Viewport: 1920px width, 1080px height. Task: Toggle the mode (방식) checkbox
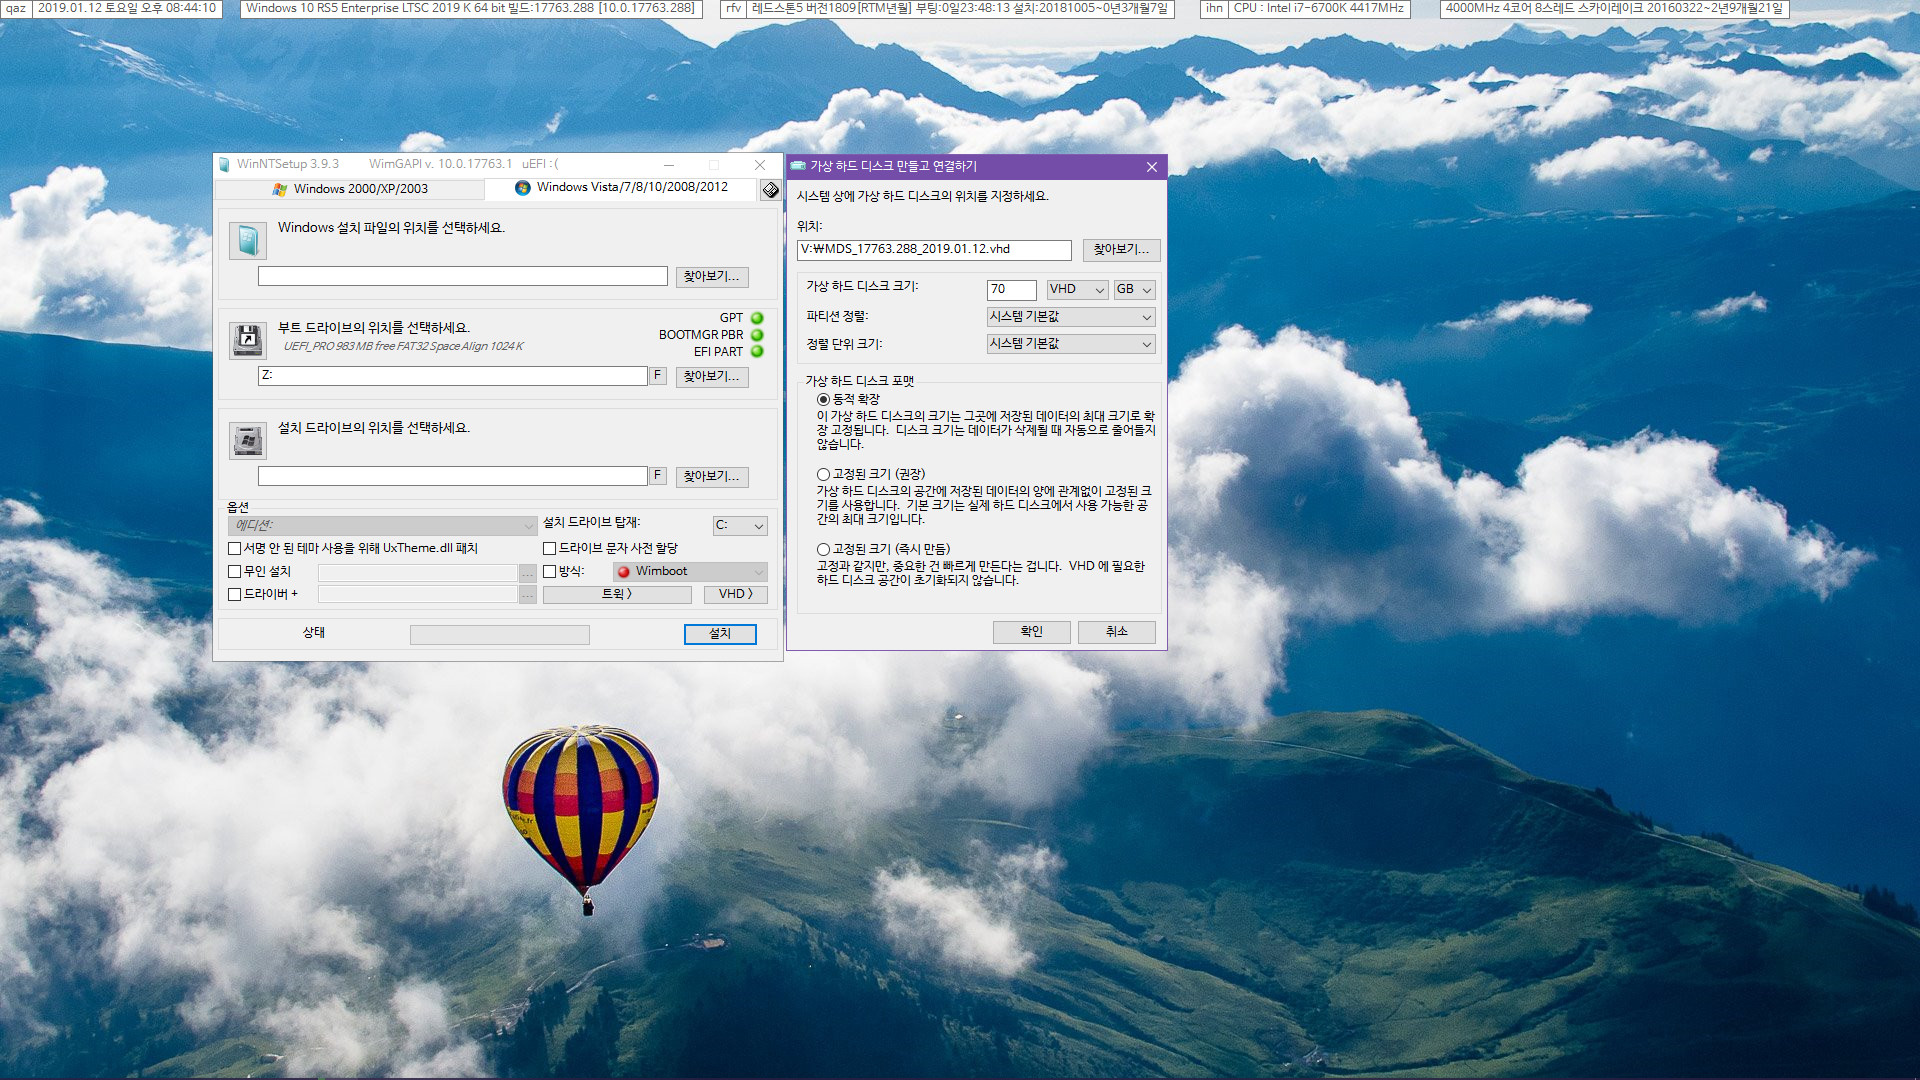(549, 572)
